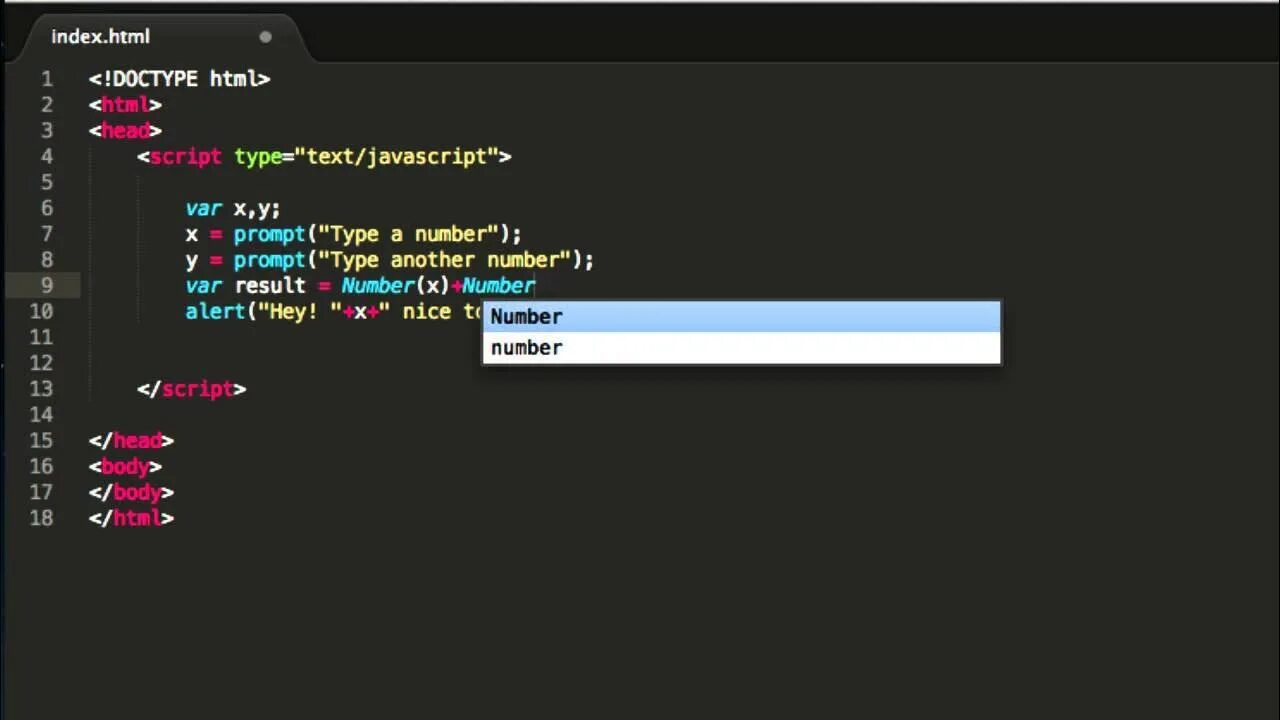The width and height of the screenshot is (1280, 720).
Task: Click line number 18 in gutter
Action: 41,518
